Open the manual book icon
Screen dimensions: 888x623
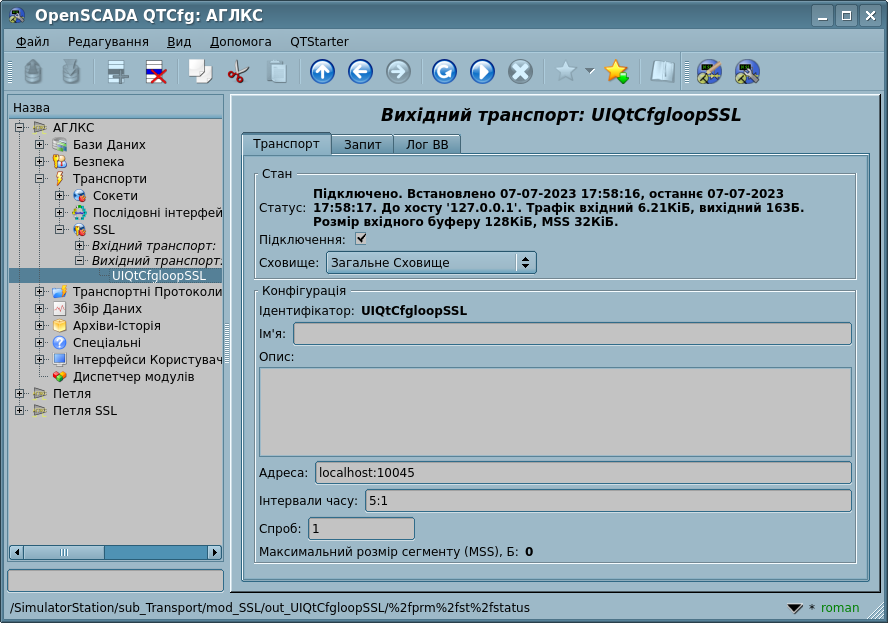662,72
